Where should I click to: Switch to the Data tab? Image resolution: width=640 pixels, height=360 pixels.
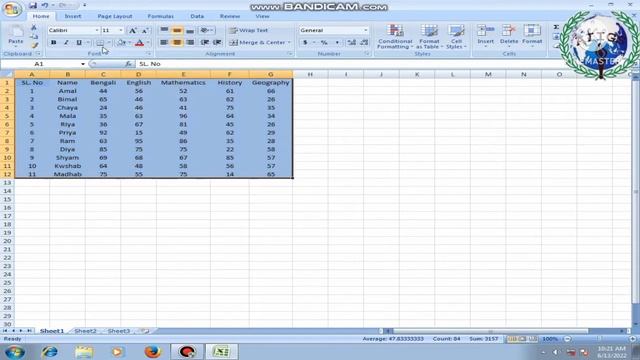tap(197, 16)
